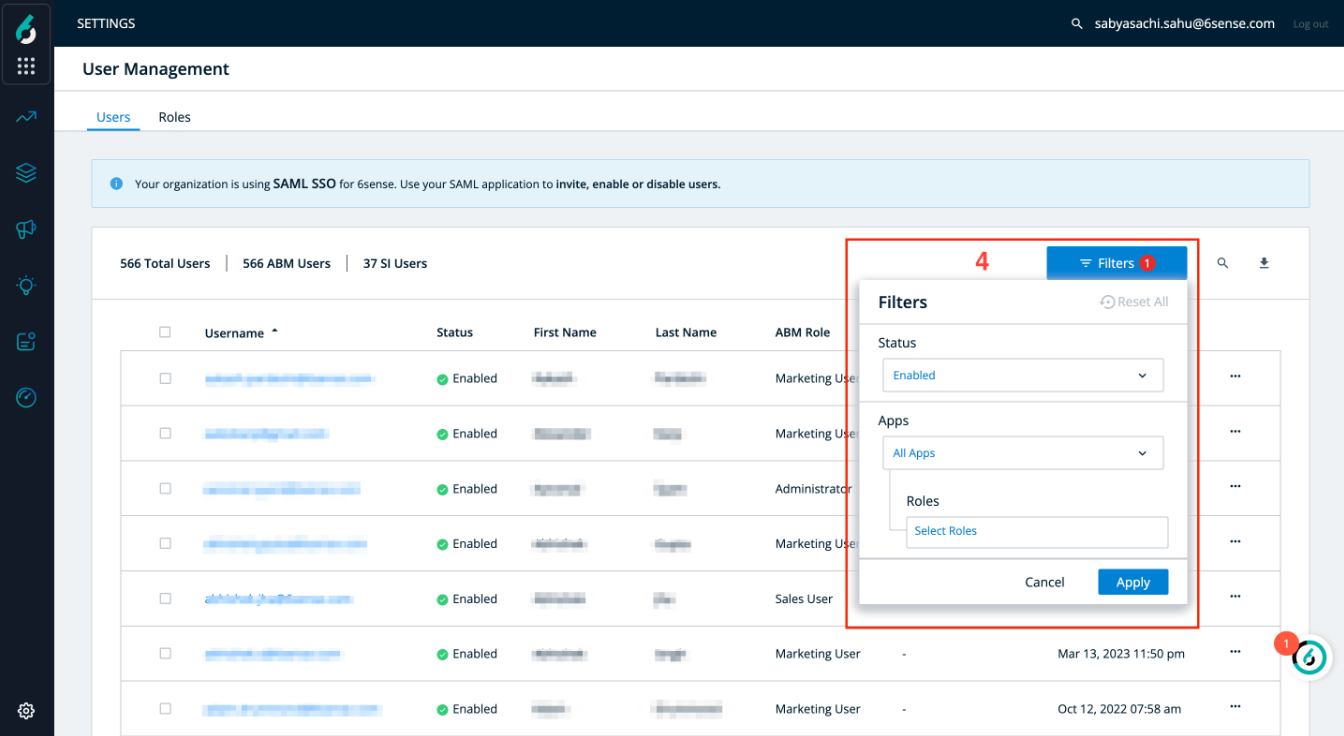Open the Sales User row's username link
Screen dimensions: 1344x736
click(279, 598)
